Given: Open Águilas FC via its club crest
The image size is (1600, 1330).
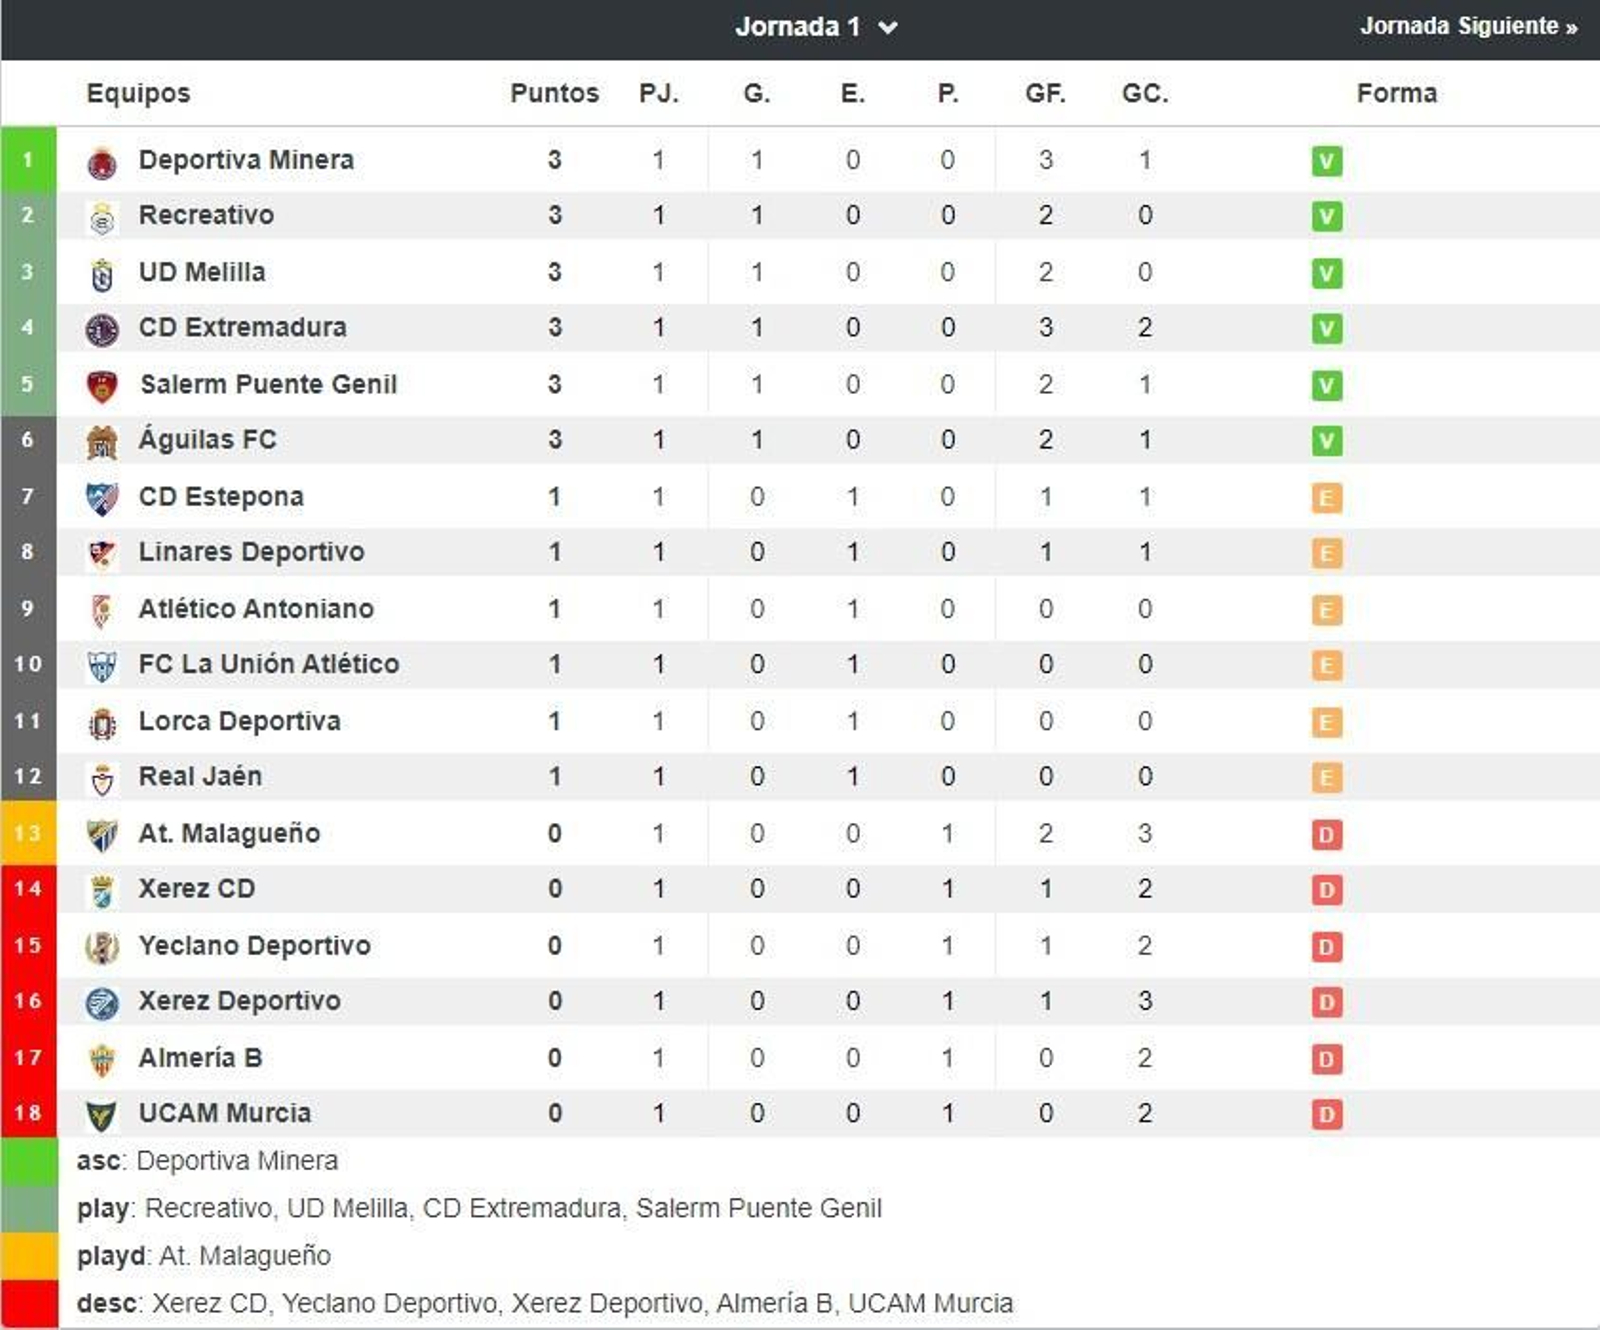Looking at the screenshot, I should 103,438.
